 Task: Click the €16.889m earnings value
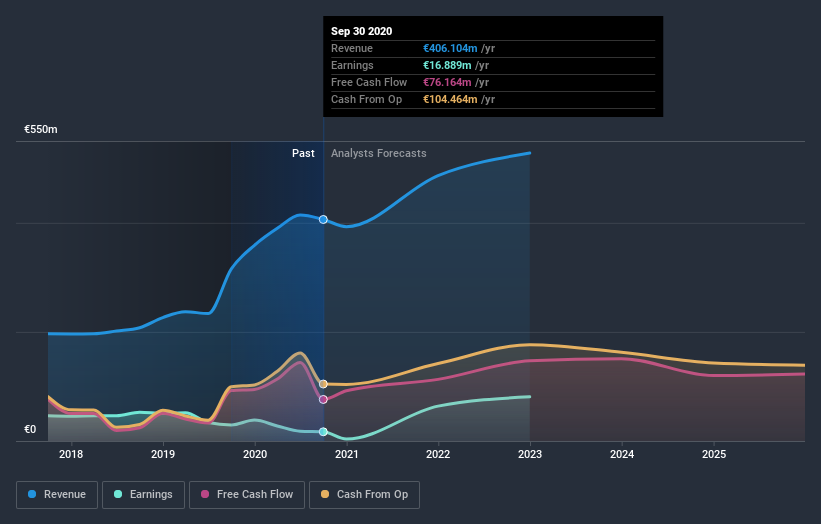coord(447,65)
